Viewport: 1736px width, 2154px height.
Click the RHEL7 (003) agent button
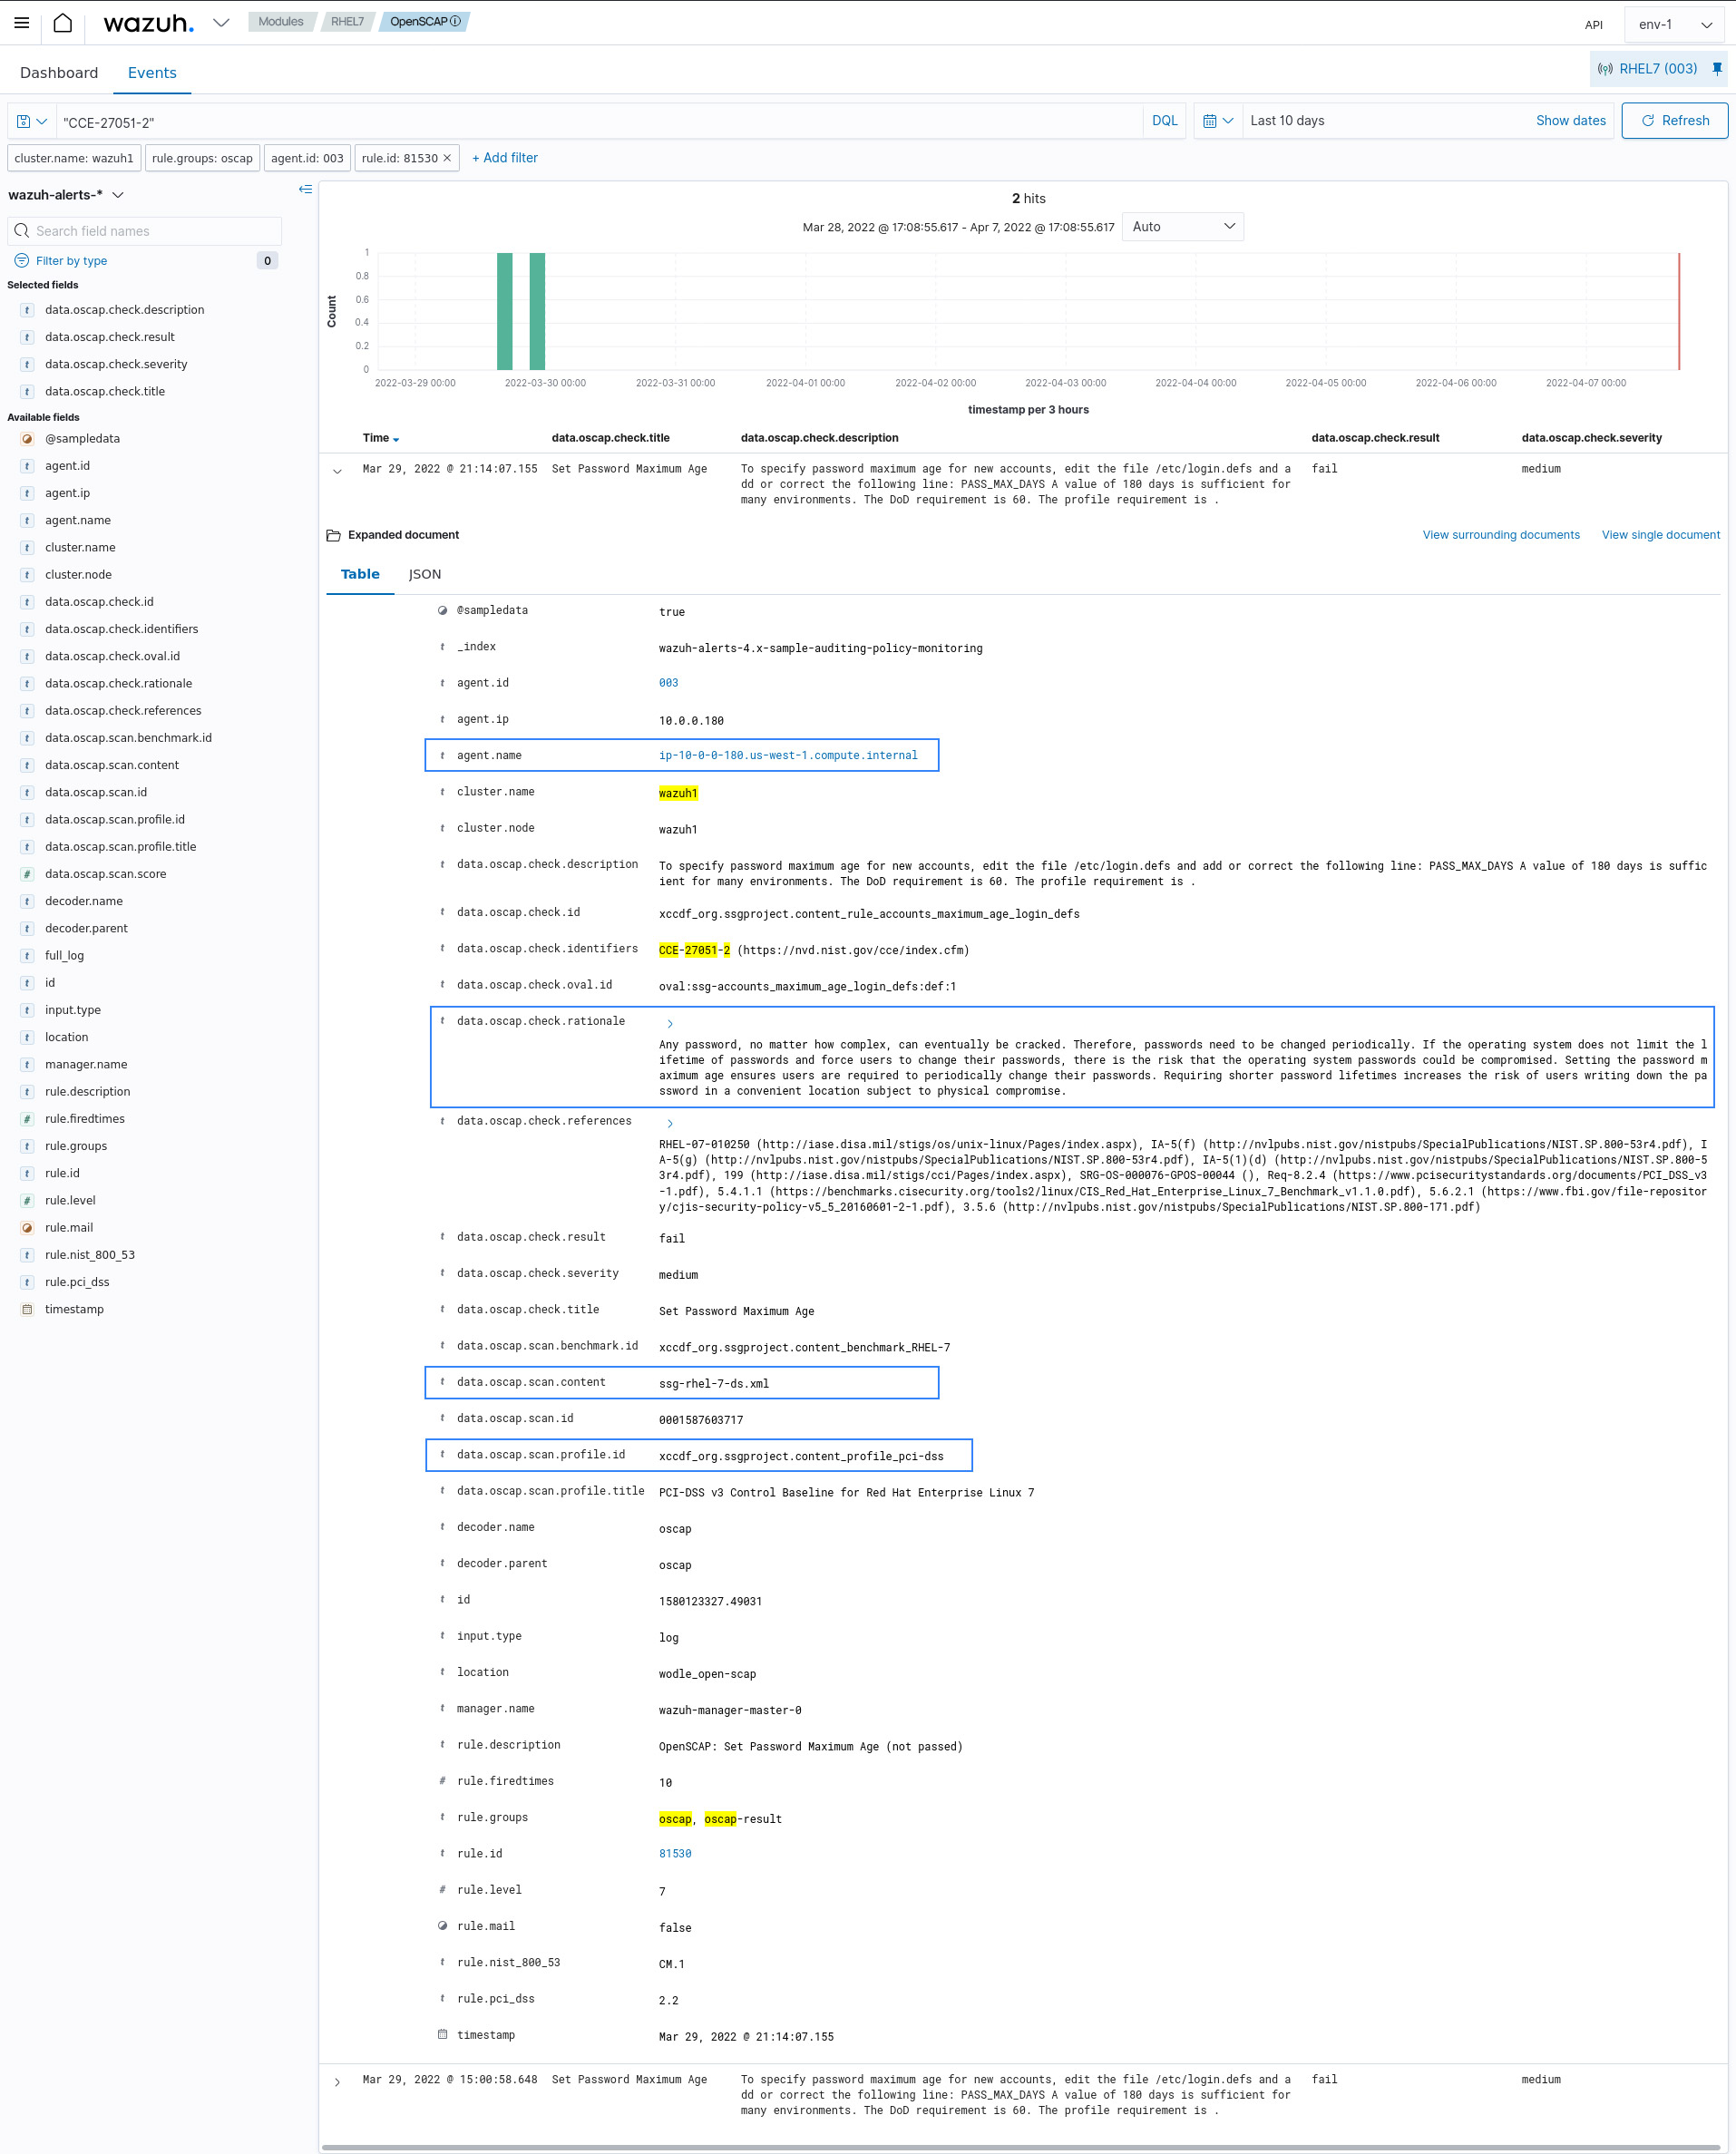tap(1647, 68)
